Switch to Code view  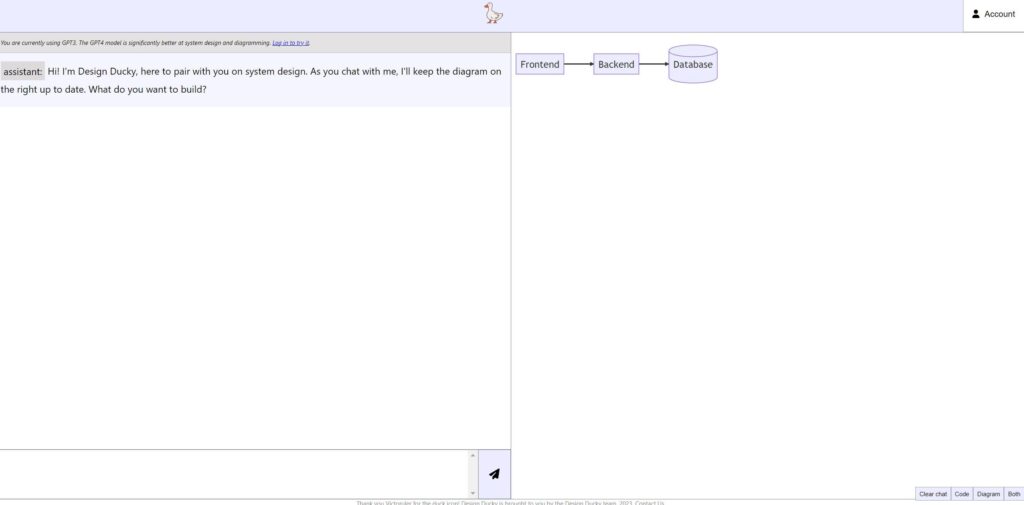pos(961,494)
